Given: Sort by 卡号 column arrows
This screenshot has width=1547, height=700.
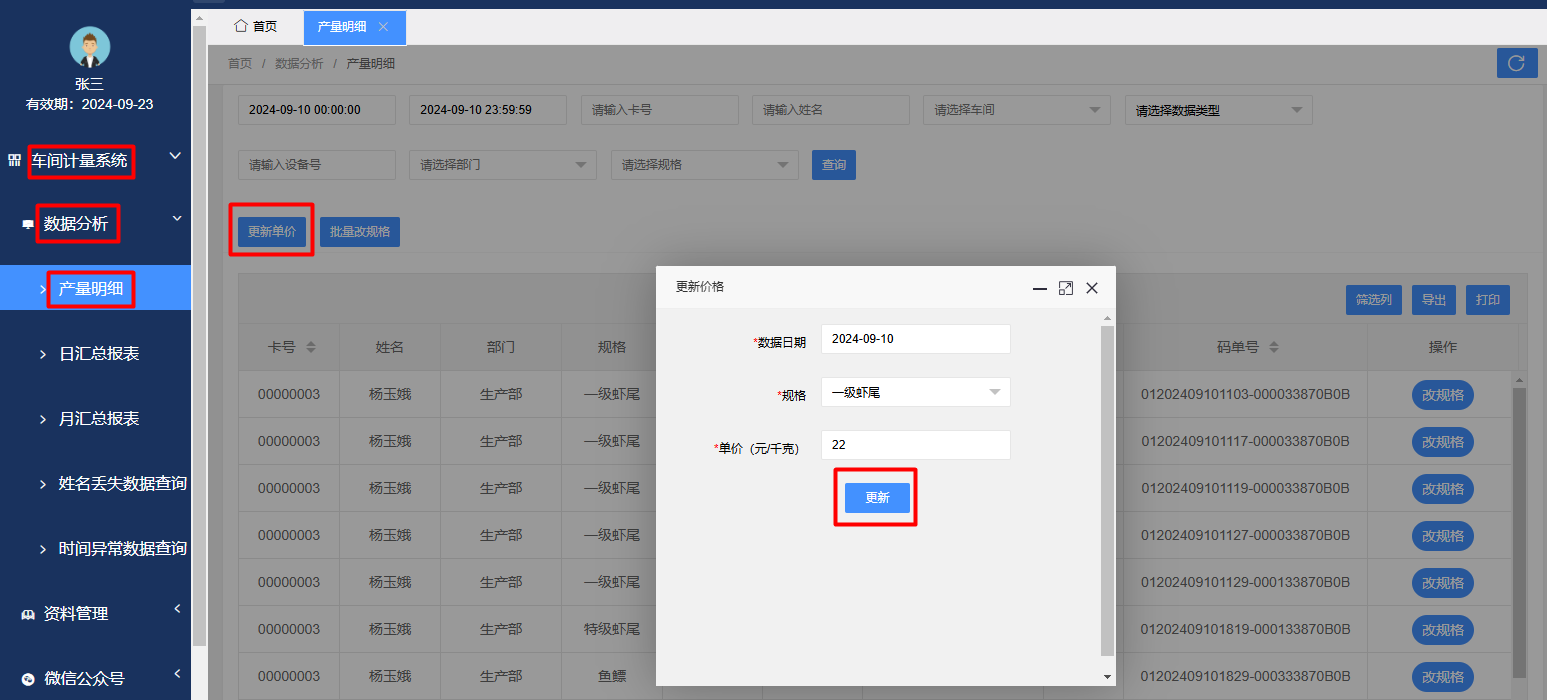Looking at the screenshot, I should coord(311,347).
